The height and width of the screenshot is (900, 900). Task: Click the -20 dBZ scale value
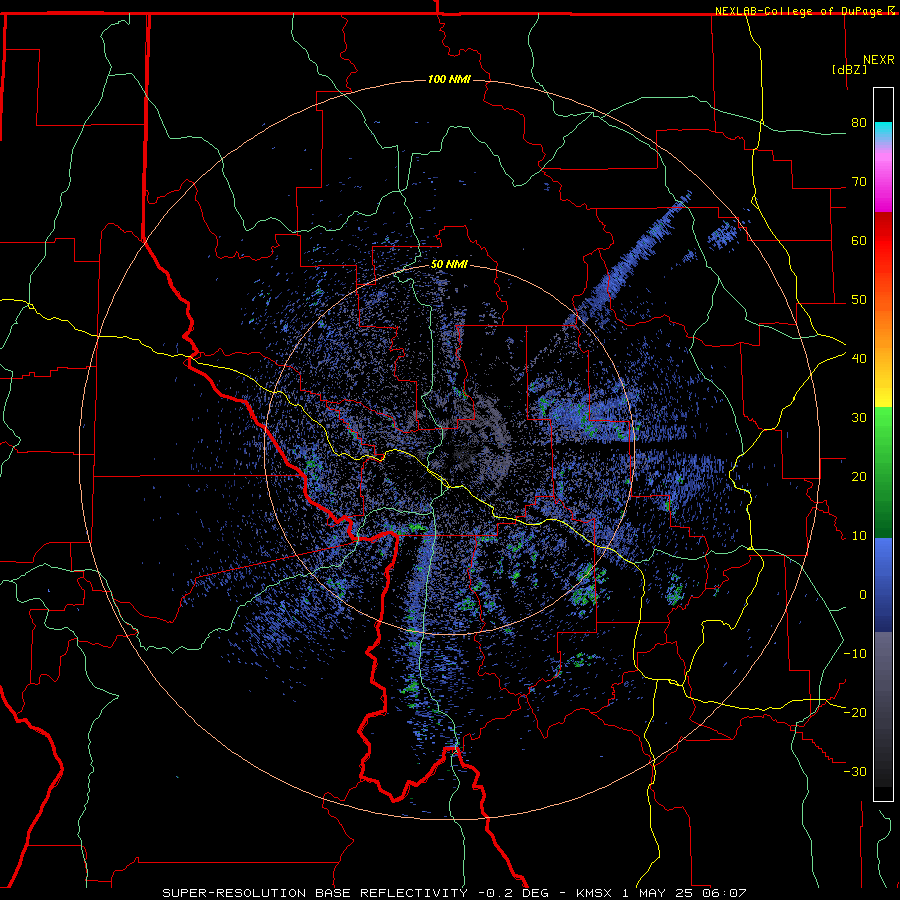point(855,712)
